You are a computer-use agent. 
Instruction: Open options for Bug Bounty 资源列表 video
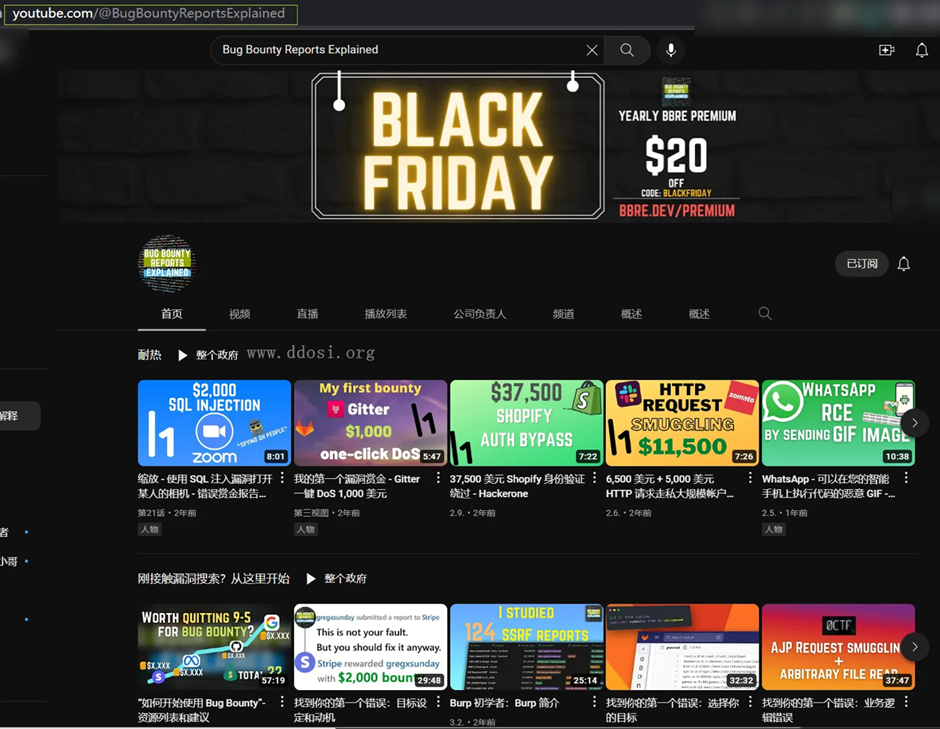click(x=282, y=702)
